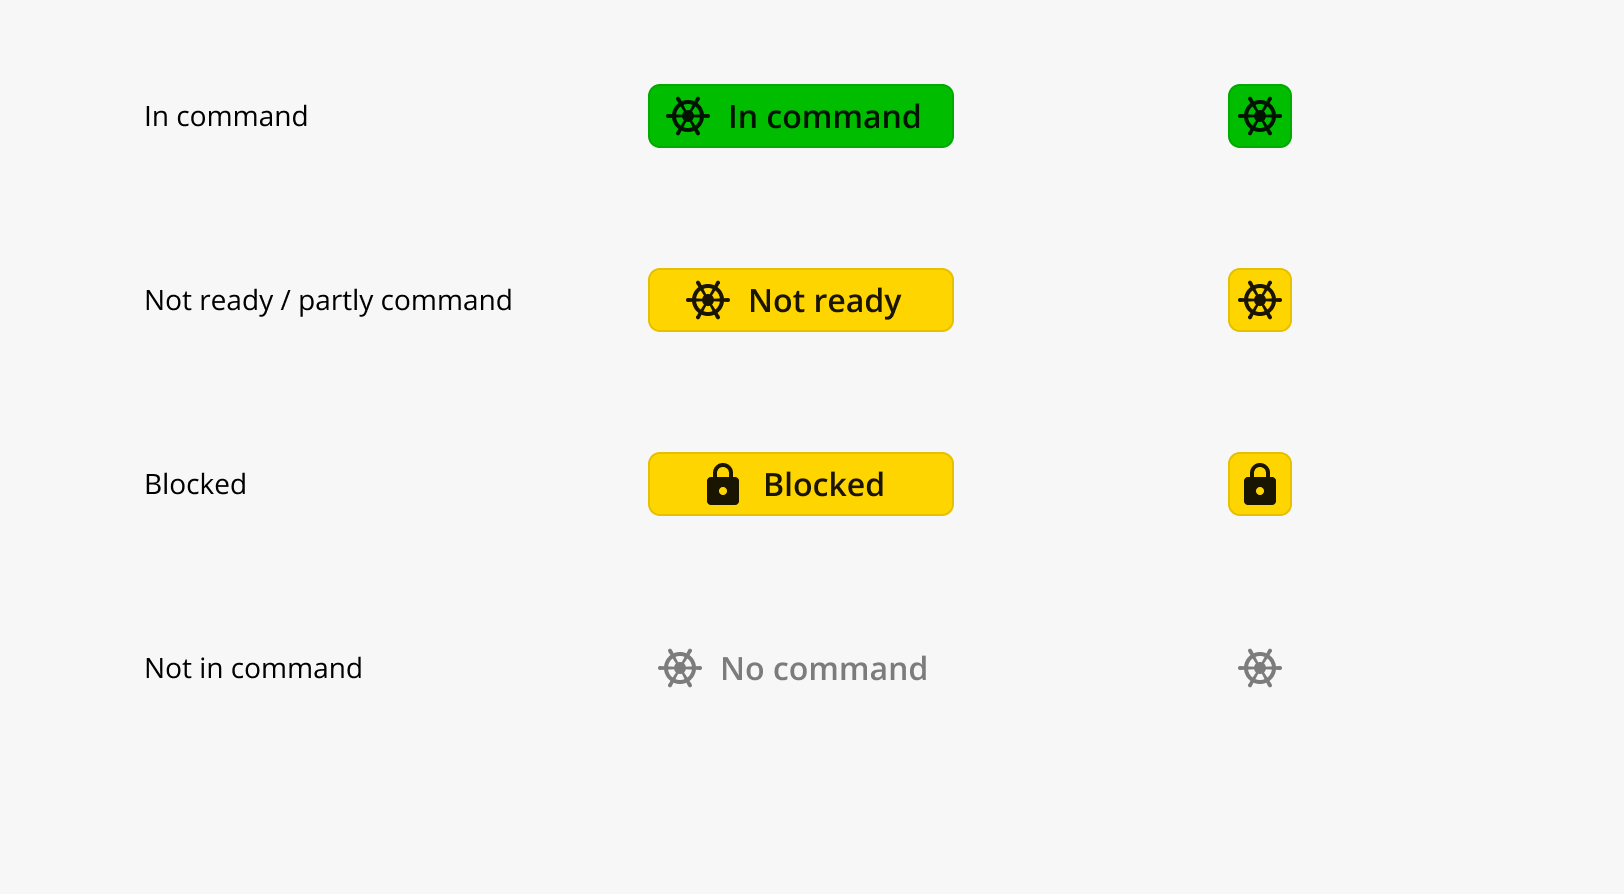Screen dimensions: 1624x894
Task: Click the padlock icon inside wide Blocked button
Action: (x=723, y=484)
